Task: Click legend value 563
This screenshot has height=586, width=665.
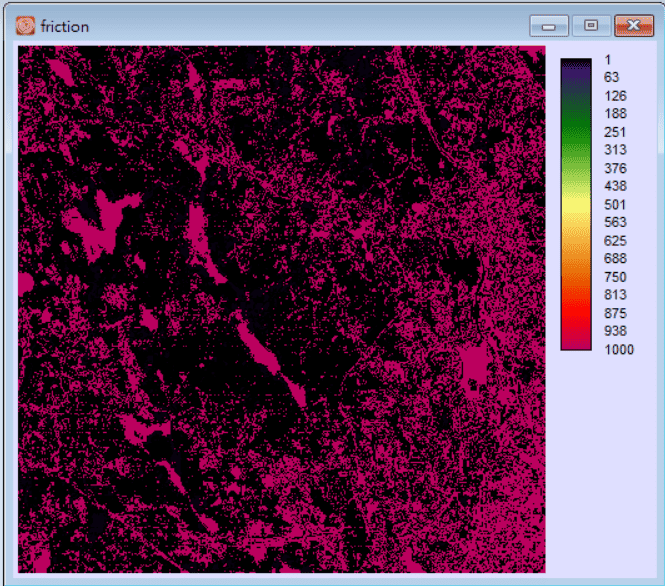Action: pyautogui.click(x=615, y=222)
